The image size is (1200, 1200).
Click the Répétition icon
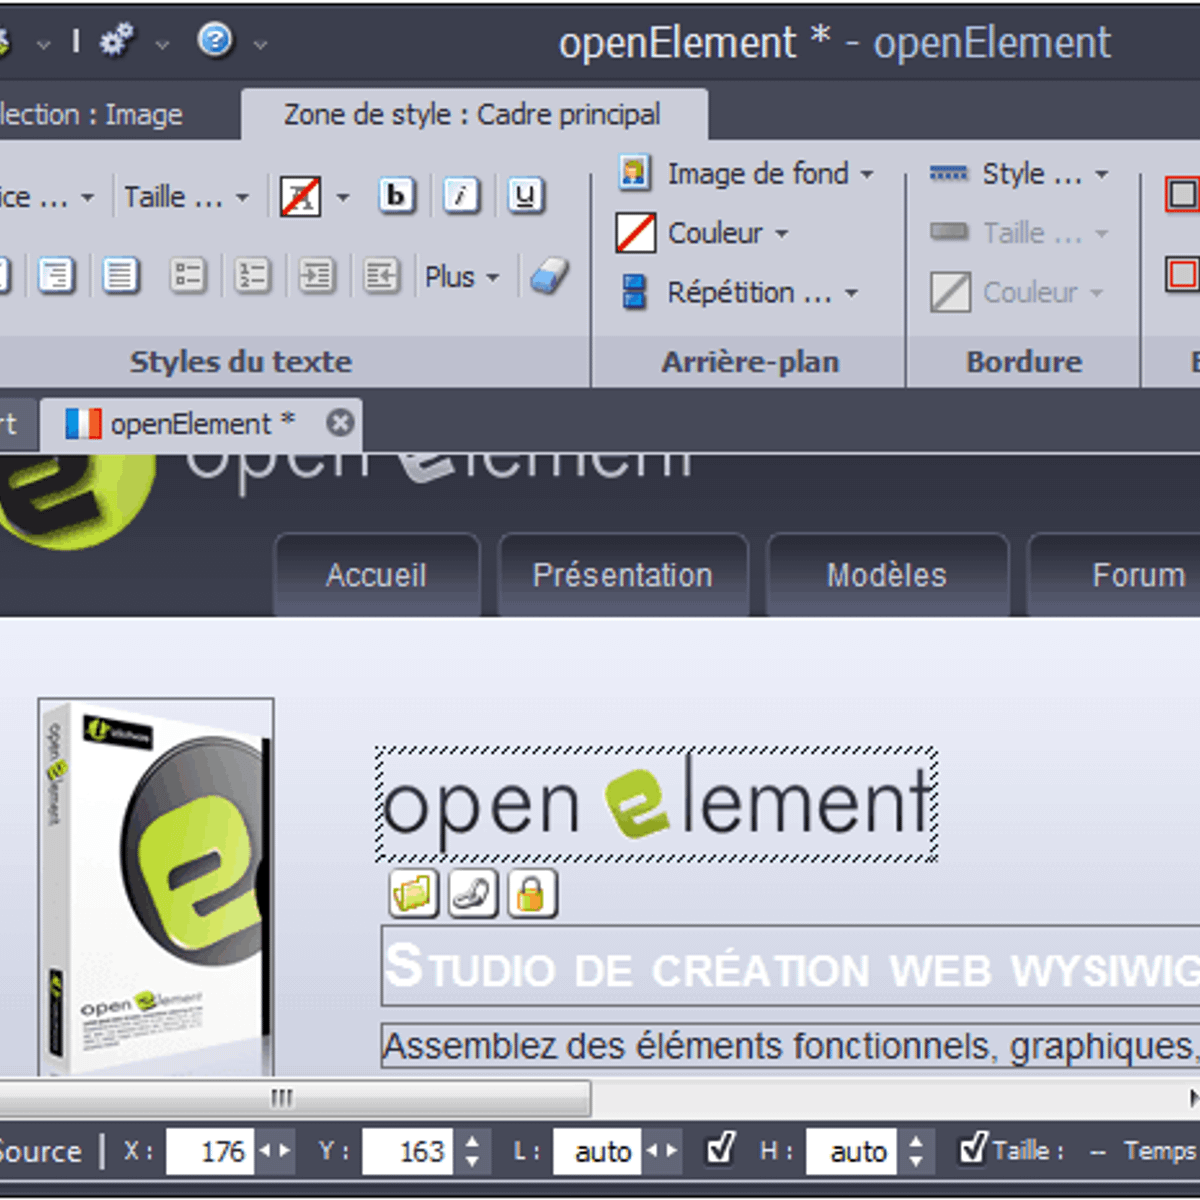click(635, 292)
